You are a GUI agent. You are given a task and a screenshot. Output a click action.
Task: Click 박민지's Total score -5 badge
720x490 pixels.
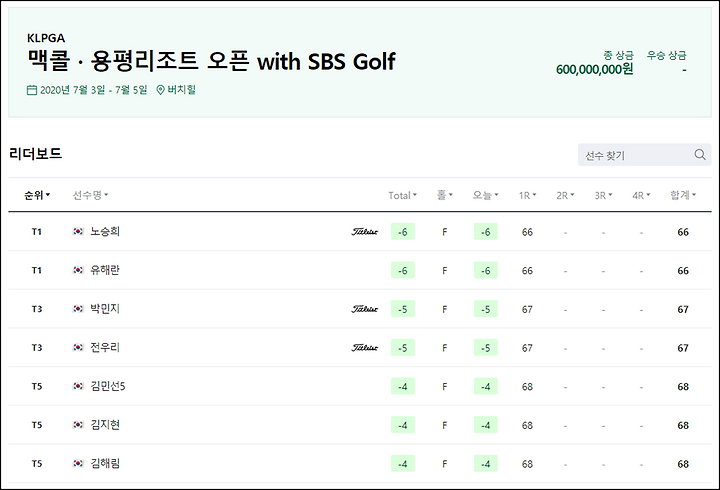point(403,309)
